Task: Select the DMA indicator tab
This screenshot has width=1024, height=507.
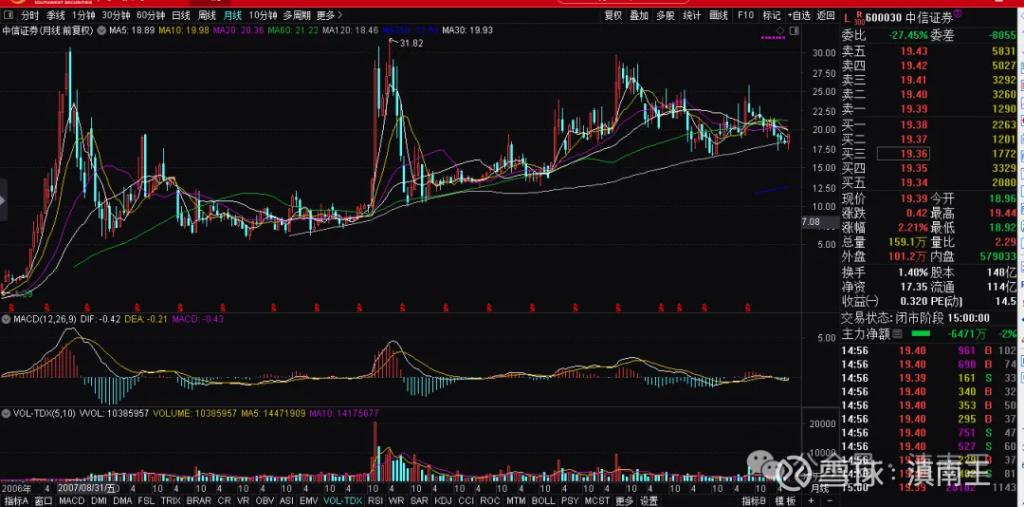Action: click(122, 501)
